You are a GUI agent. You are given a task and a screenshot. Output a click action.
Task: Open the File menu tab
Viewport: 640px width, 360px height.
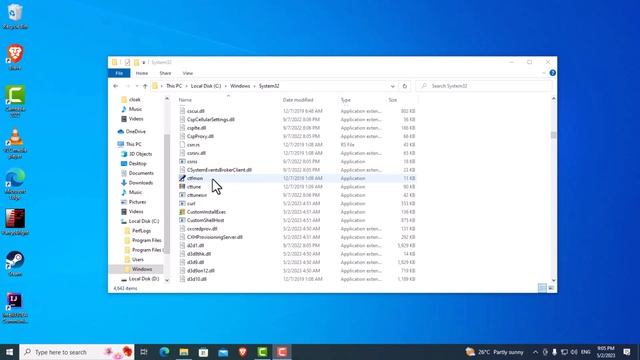pos(119,73)
